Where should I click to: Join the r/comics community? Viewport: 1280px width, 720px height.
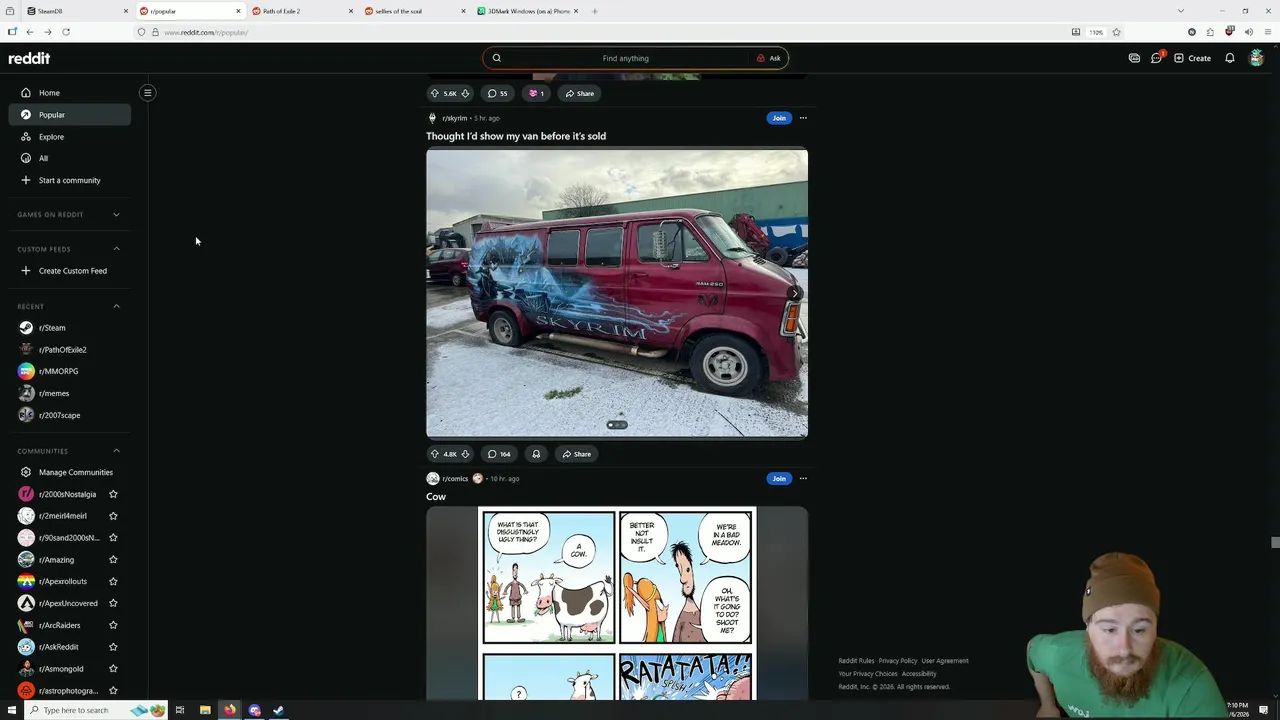[x=779, y=478]
